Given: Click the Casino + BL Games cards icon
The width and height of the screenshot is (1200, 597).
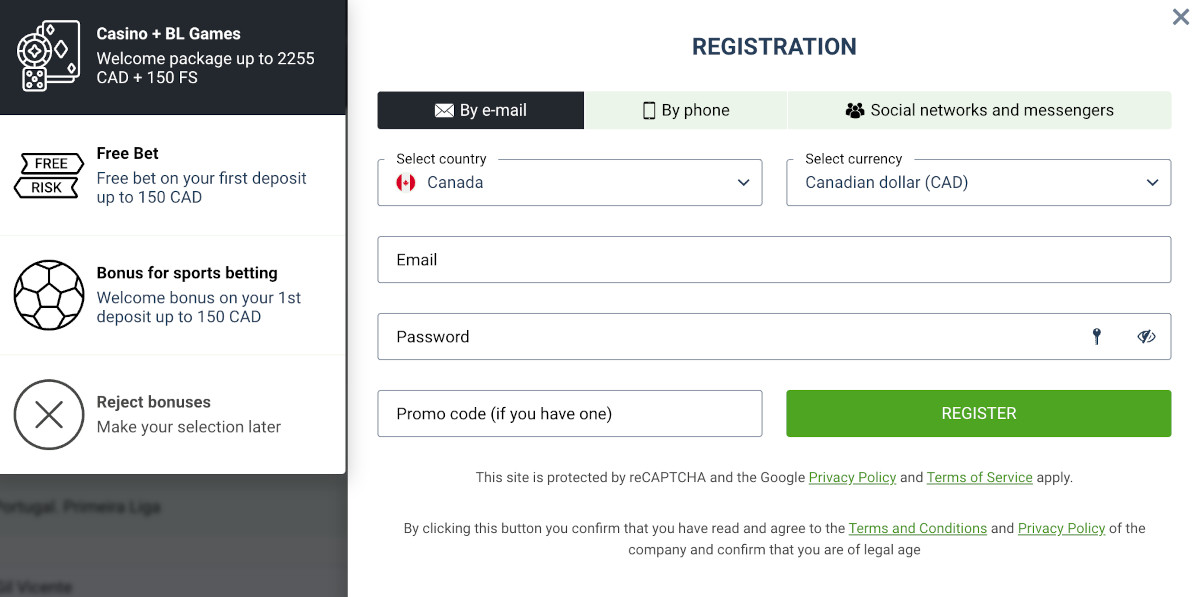Looking at the screenshot, I should 48,57.
